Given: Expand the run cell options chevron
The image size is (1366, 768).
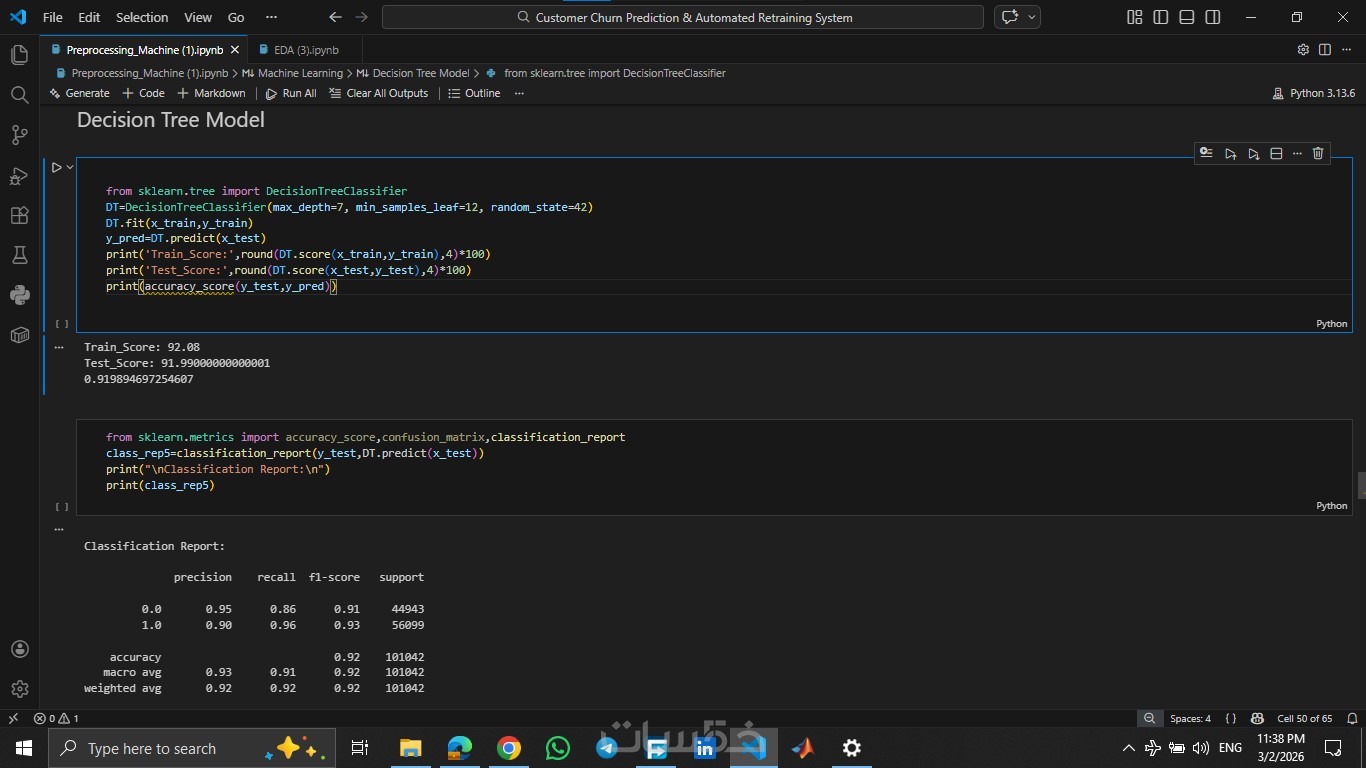Looking at the screenshot, I should 70,167.
